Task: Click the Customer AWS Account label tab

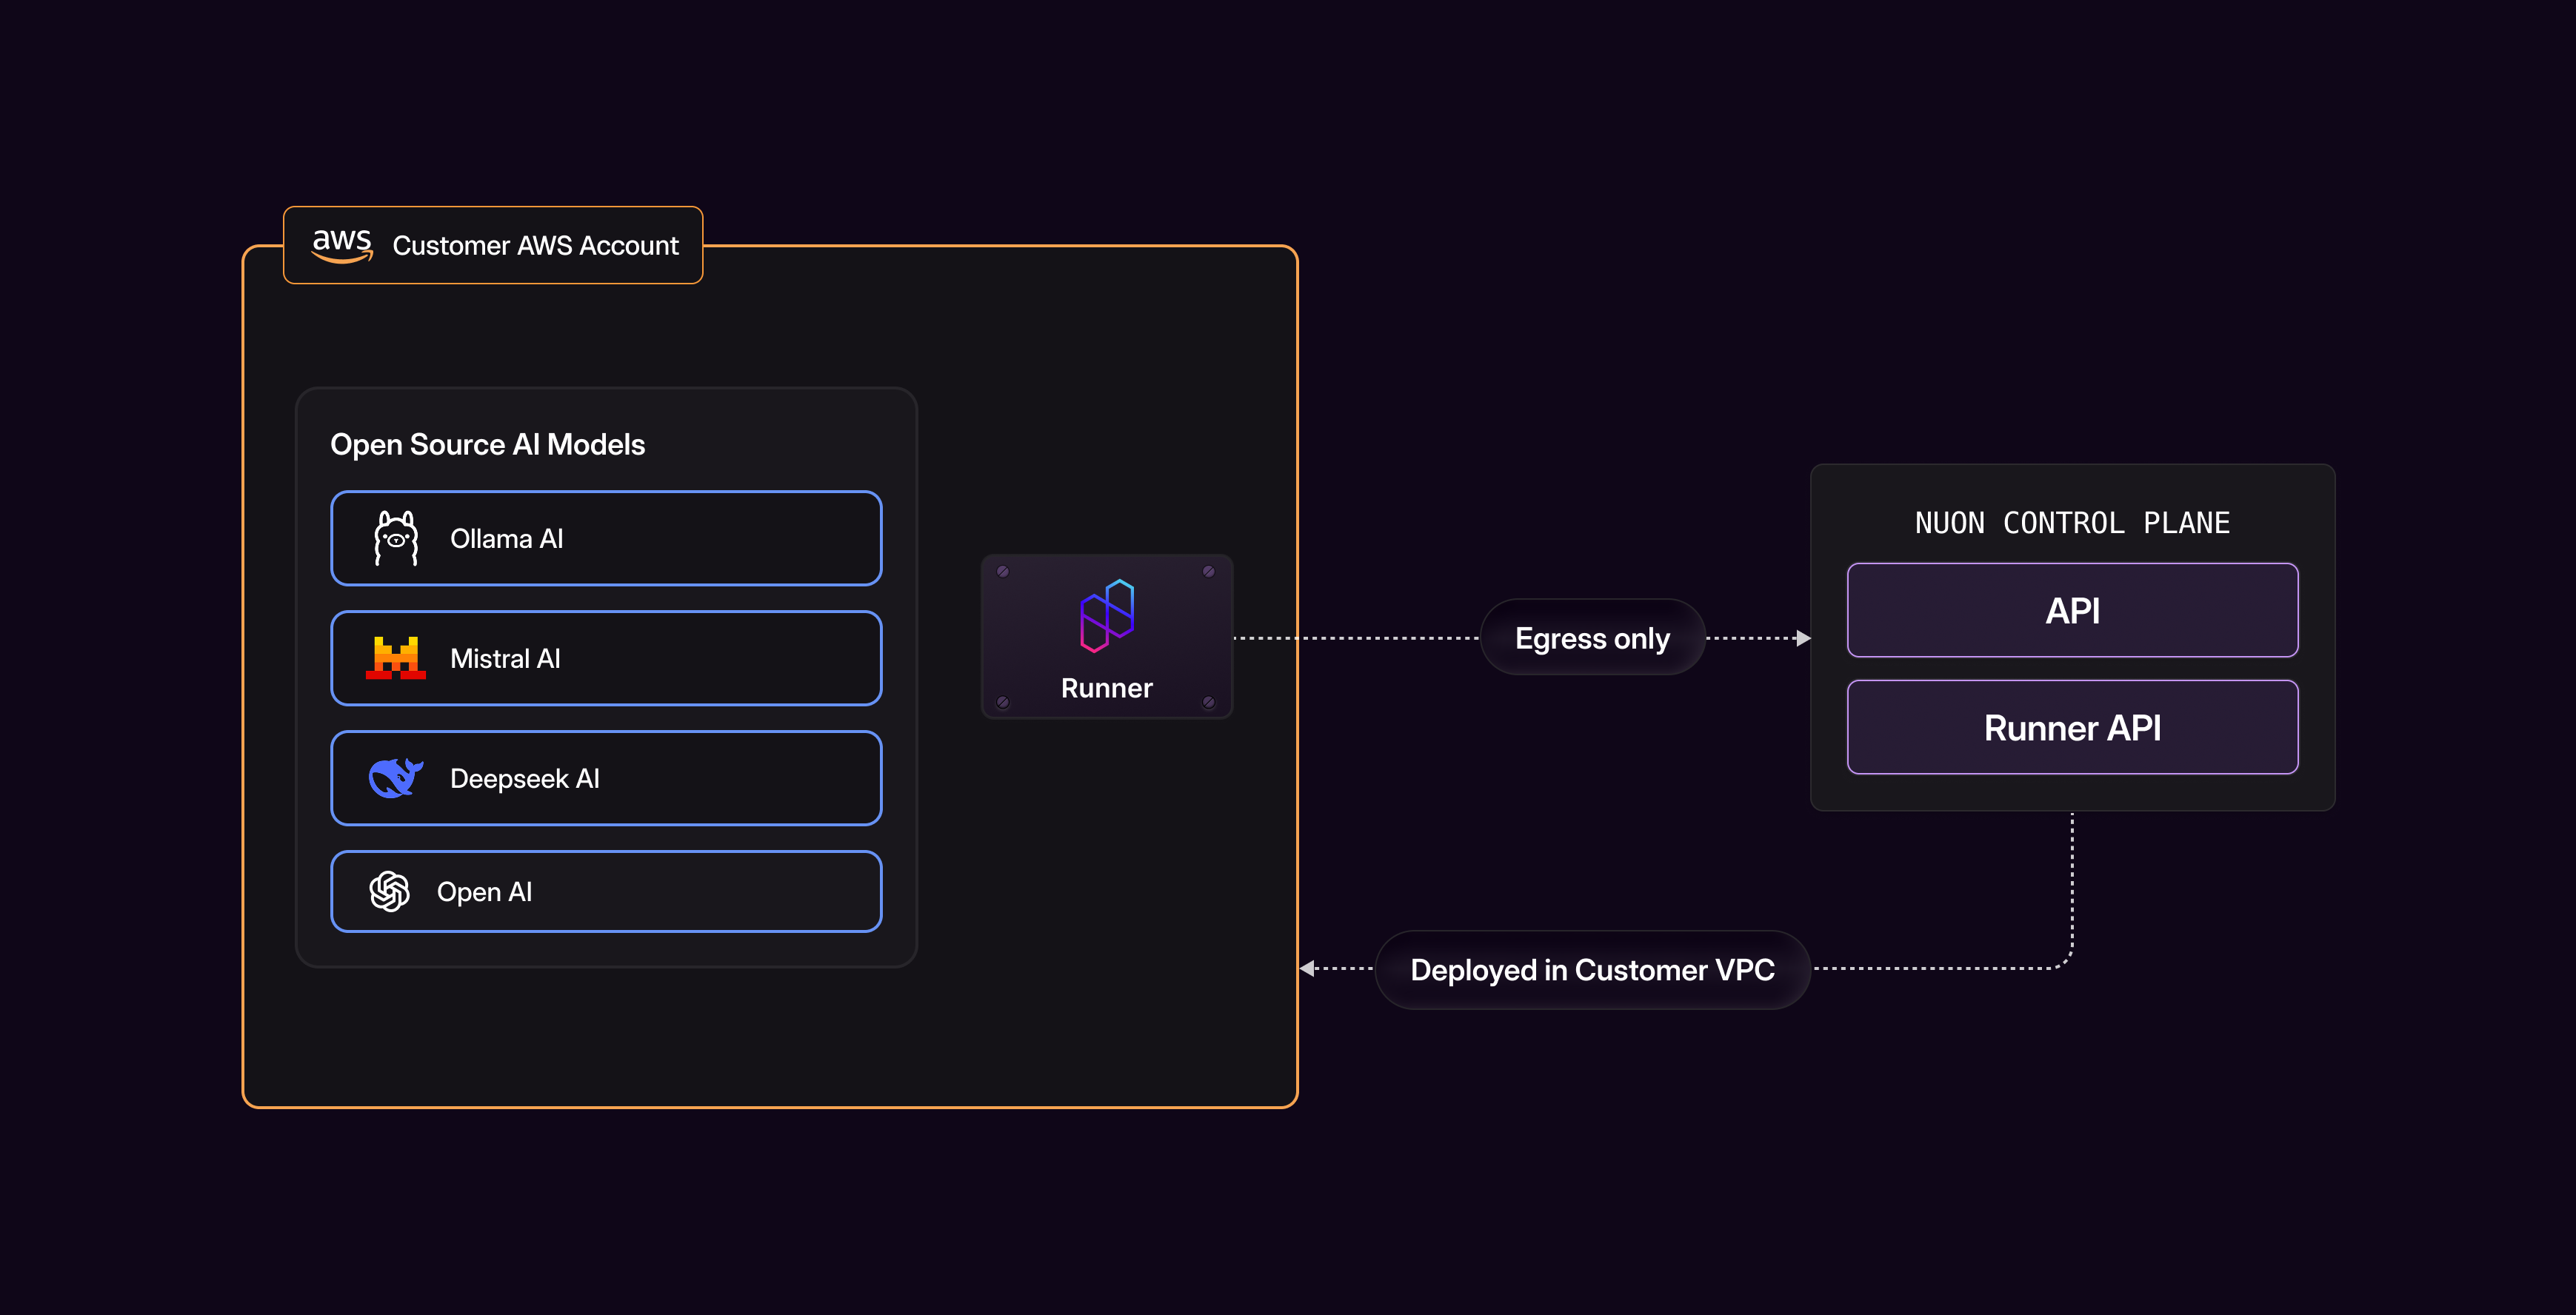Action: [535, 245]
